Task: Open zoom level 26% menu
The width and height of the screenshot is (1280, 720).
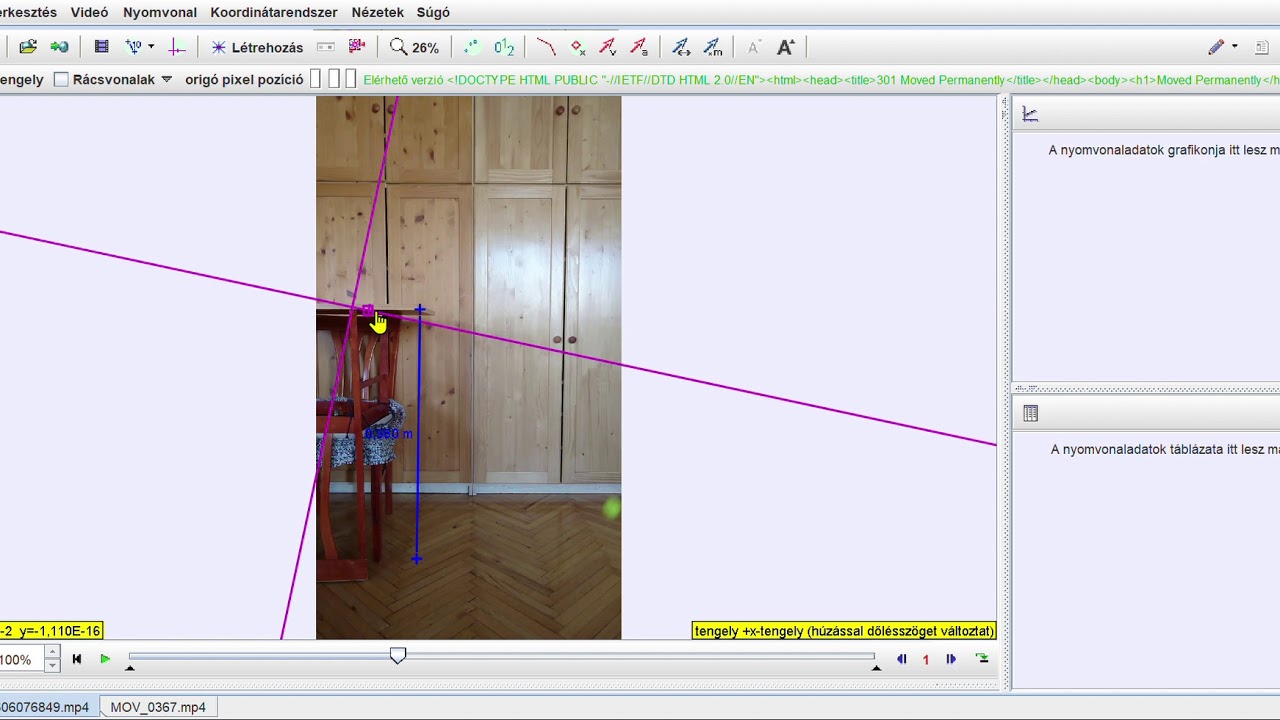Action: [x=425, y=48]
